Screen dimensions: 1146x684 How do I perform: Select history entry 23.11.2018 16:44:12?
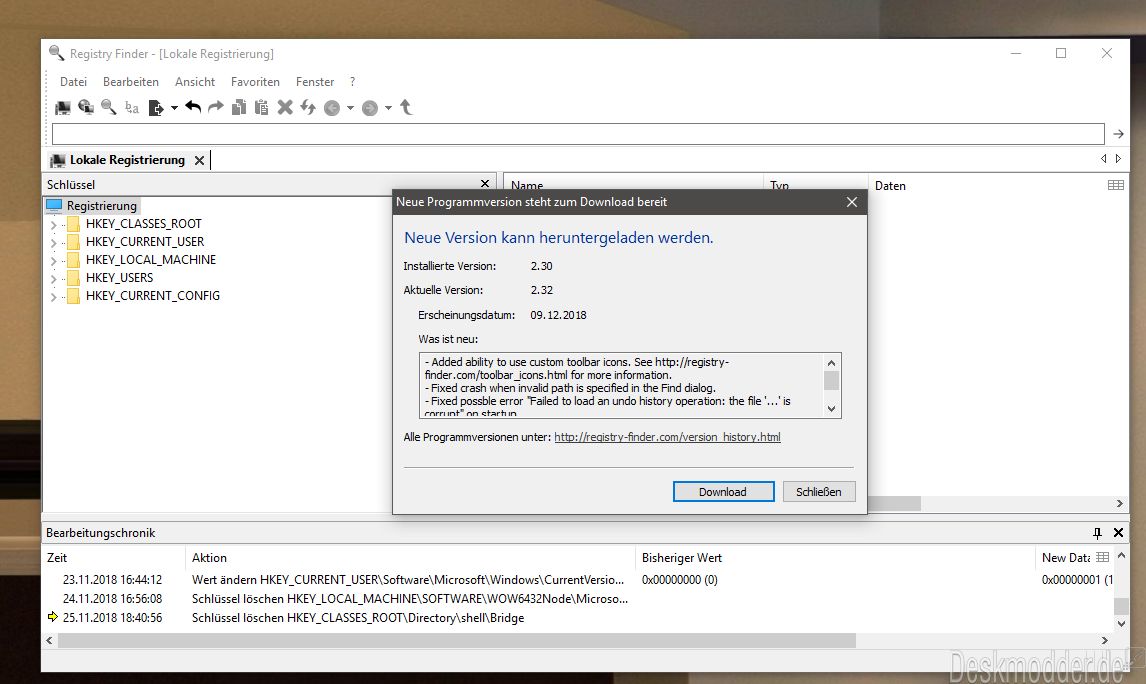click(x=112, y=580)
